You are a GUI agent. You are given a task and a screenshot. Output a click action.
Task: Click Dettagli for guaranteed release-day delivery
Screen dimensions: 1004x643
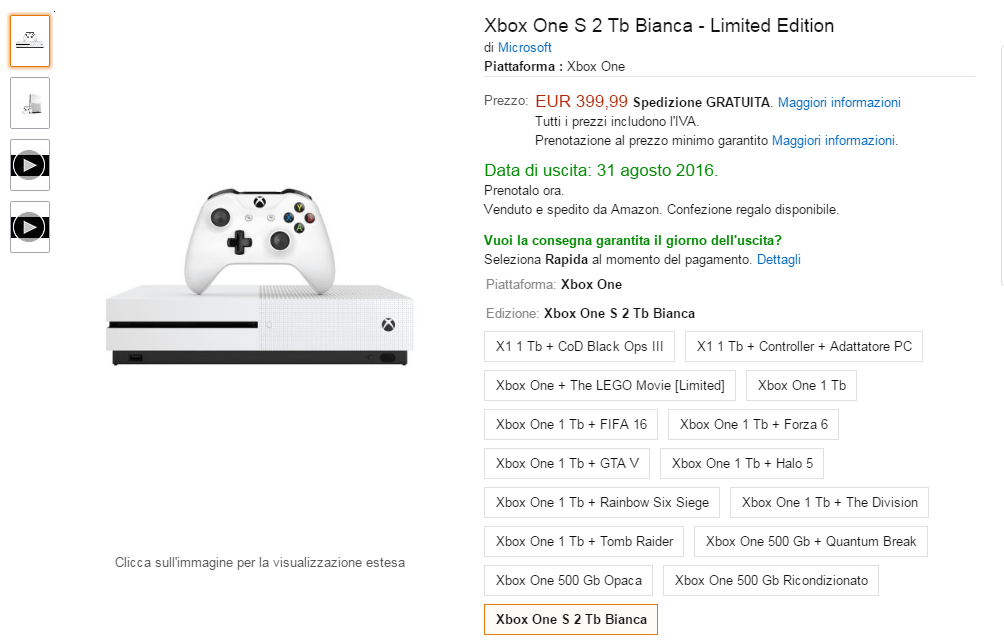[x=778, y=259]
